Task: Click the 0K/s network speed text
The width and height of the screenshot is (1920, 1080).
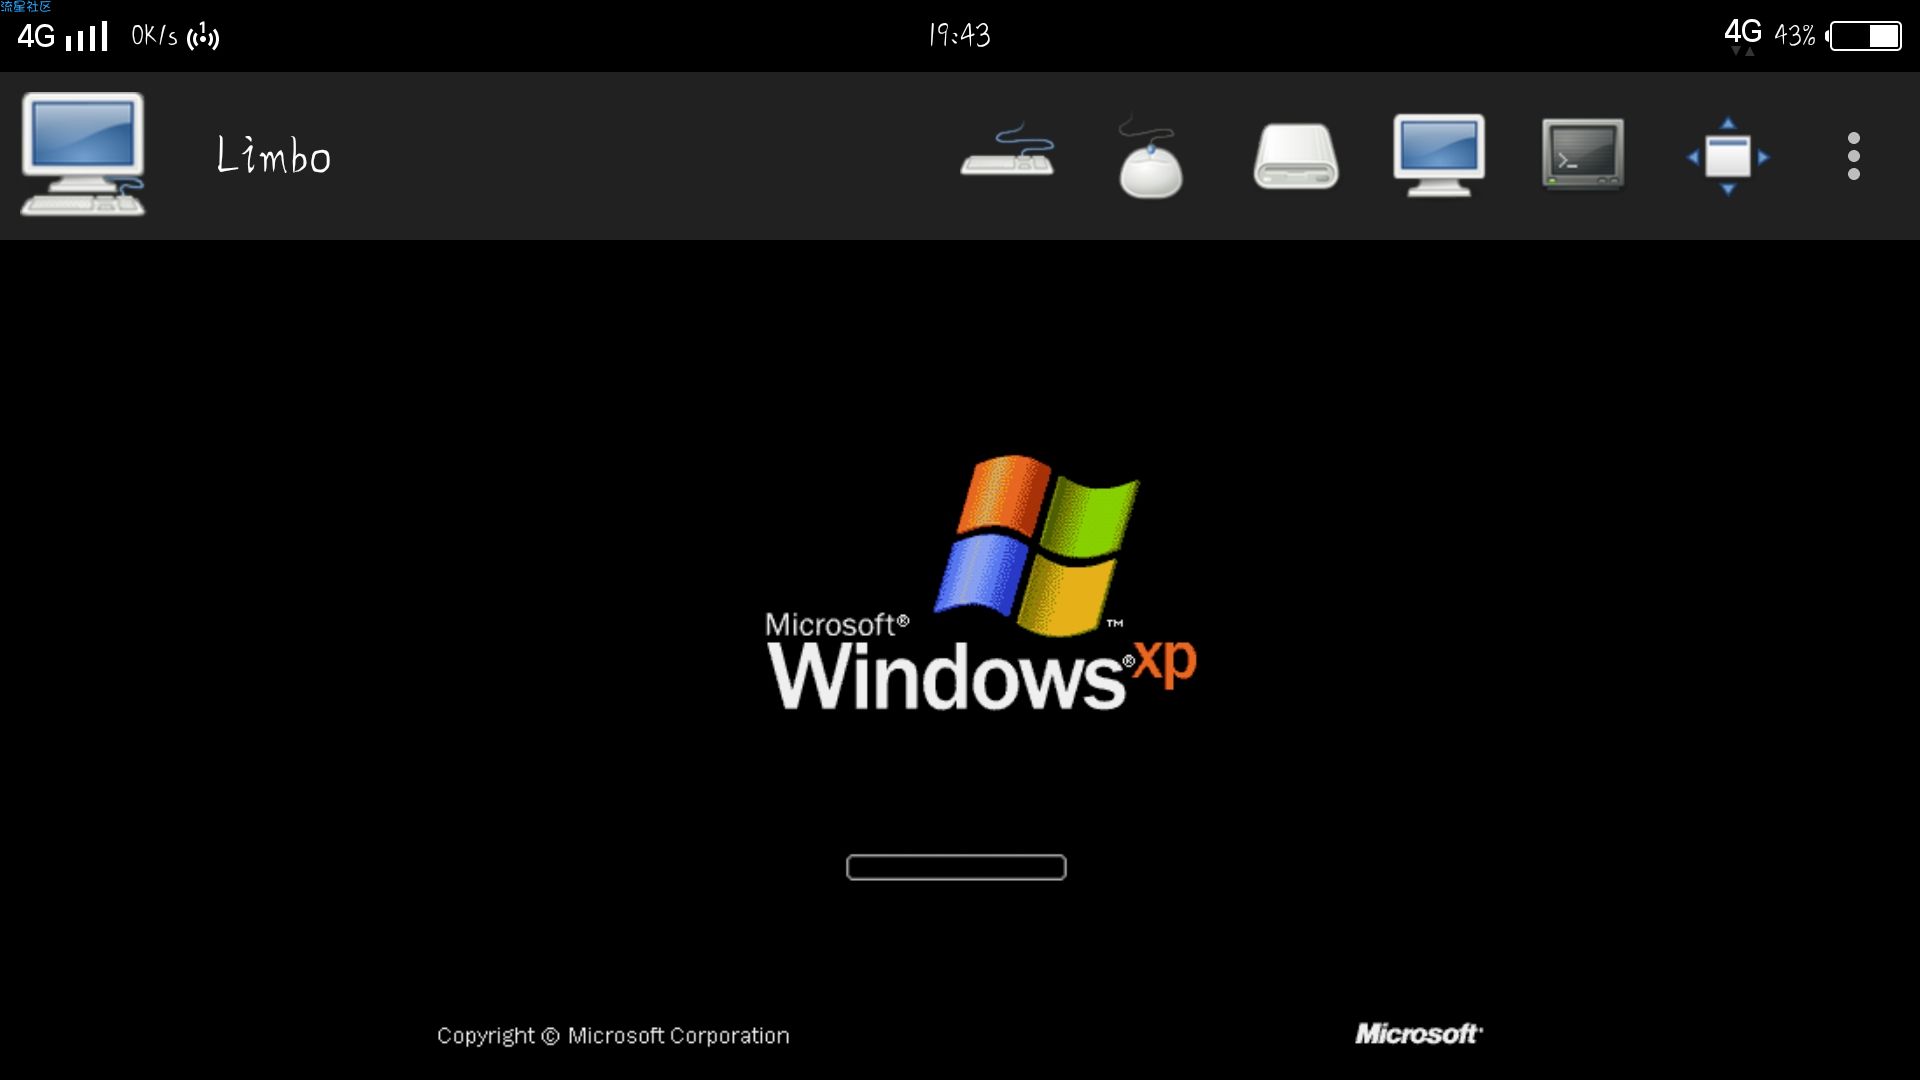Action: [154, 36]
